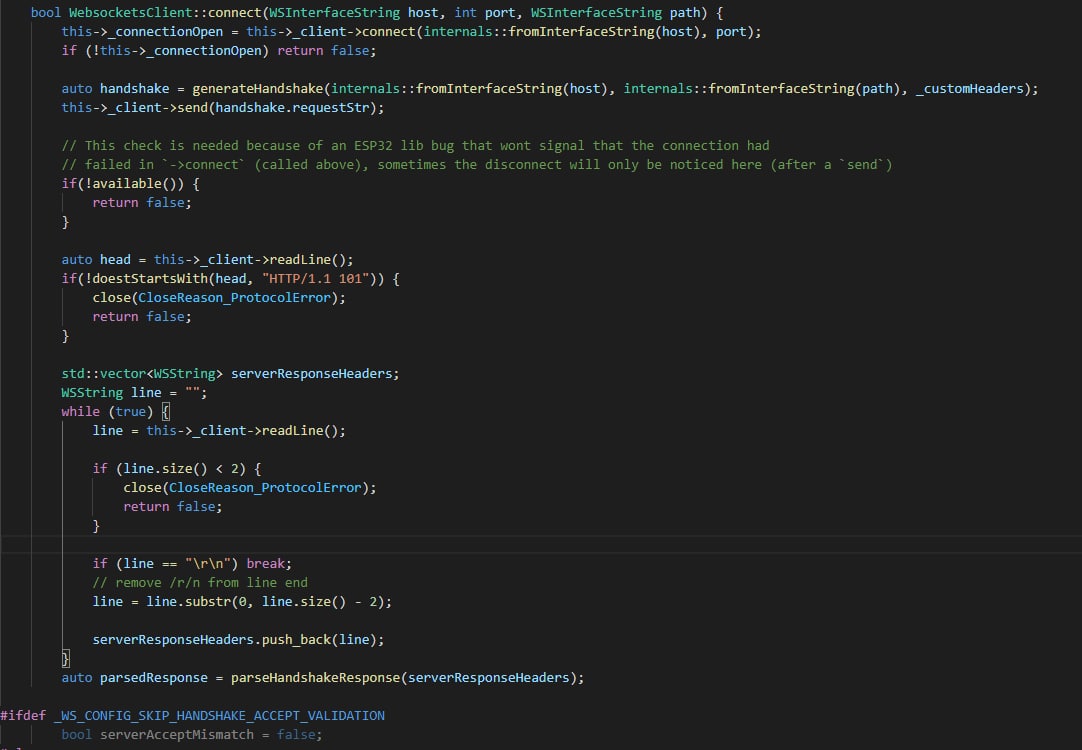Click the comment mentioning ESP32 lib bug
Viewport: 1082px width, 750px height.
click(x=415, y=146)
